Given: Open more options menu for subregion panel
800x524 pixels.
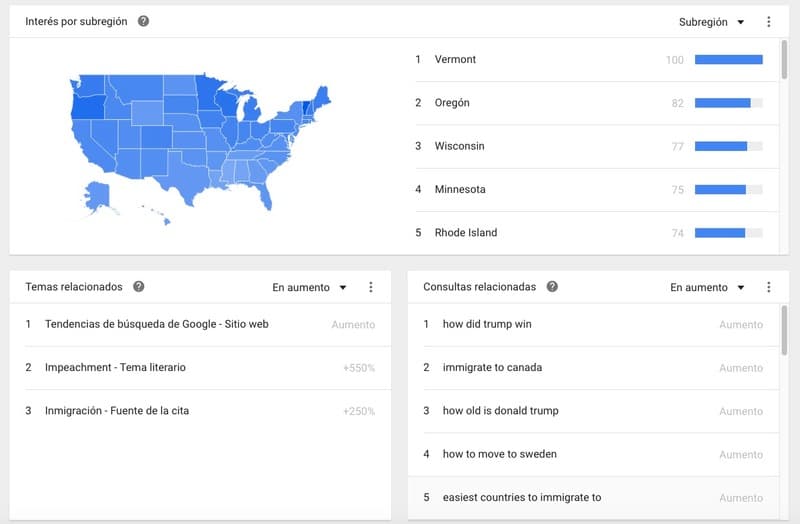Looking at the screenshot, I should point(768,22).
